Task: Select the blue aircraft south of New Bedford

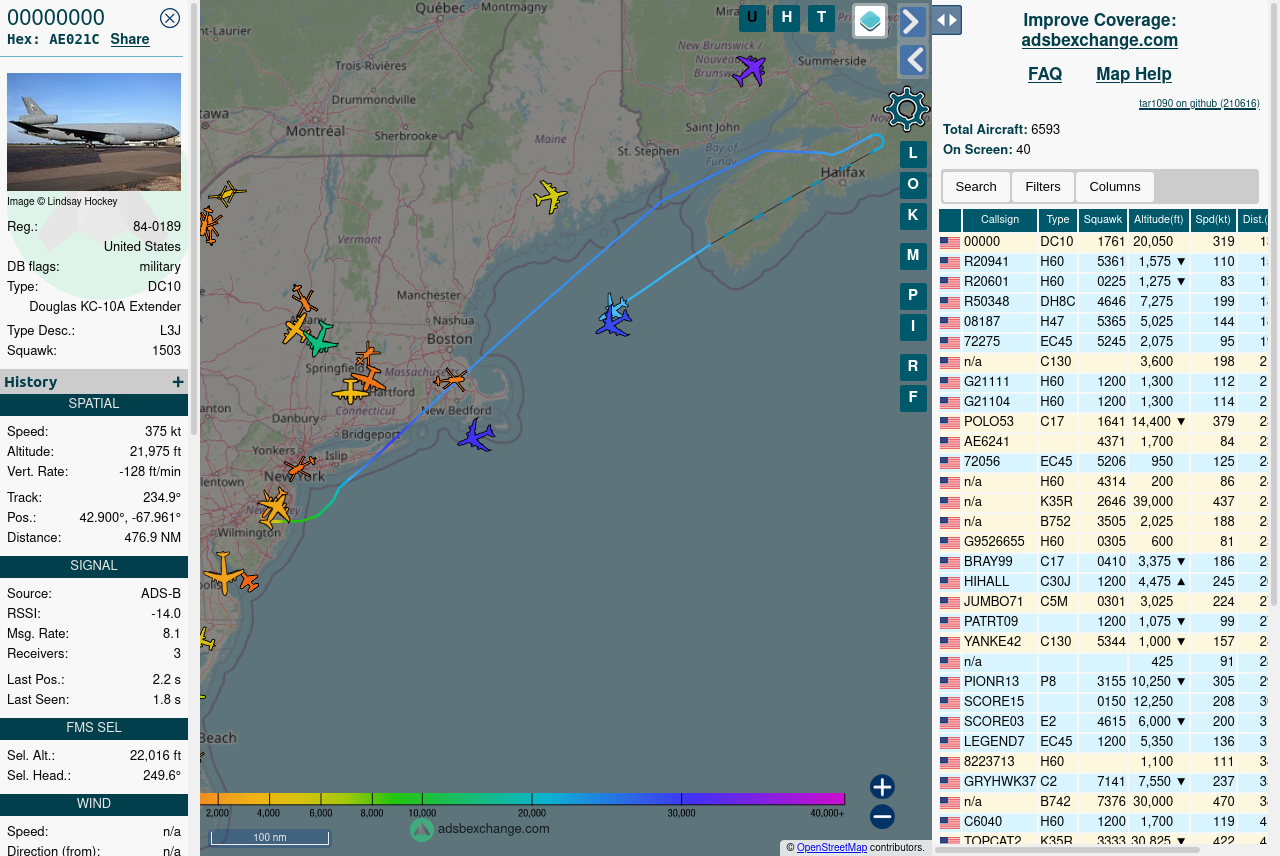Action: coord(476,435)
